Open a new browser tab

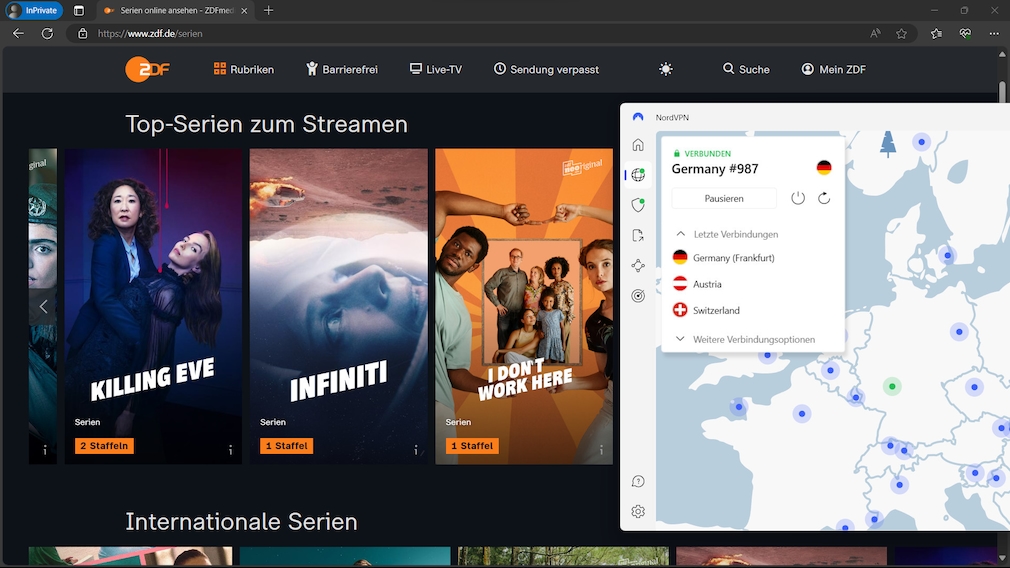269,10
